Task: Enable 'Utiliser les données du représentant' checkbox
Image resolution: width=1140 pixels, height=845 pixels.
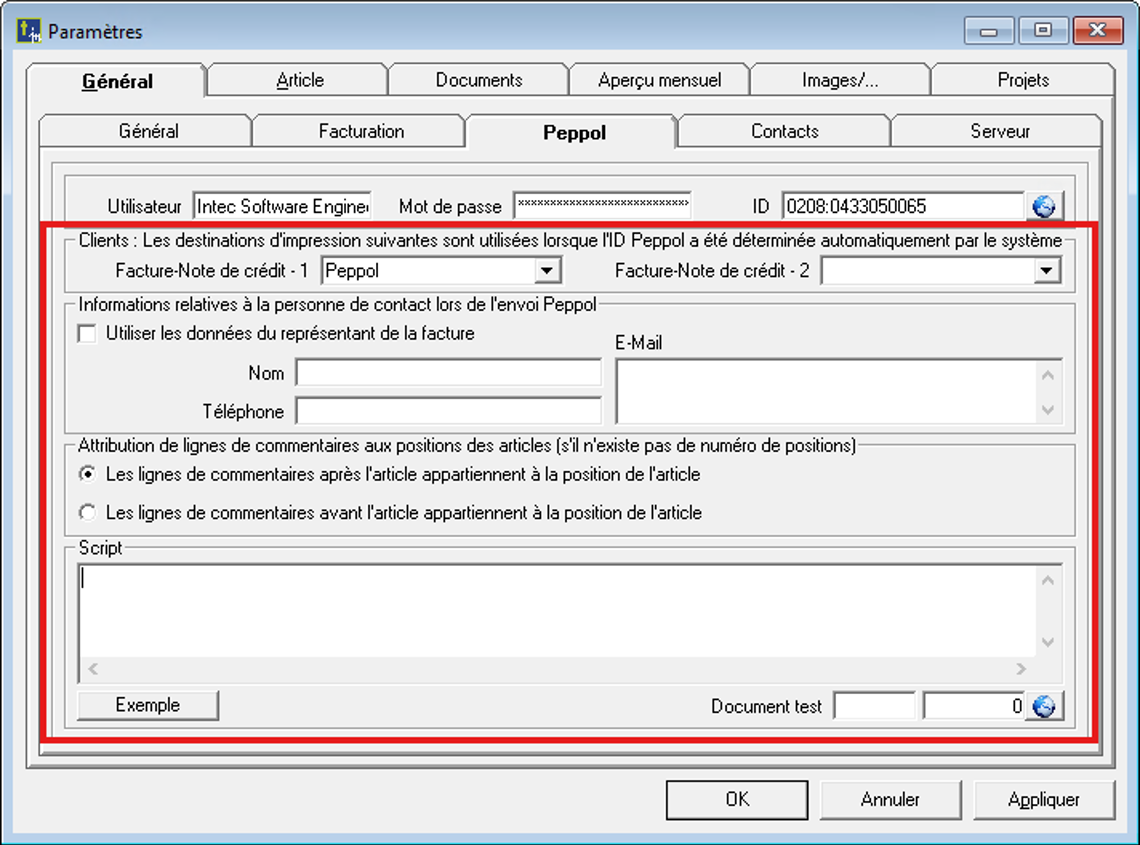Action: click(87, 335)
